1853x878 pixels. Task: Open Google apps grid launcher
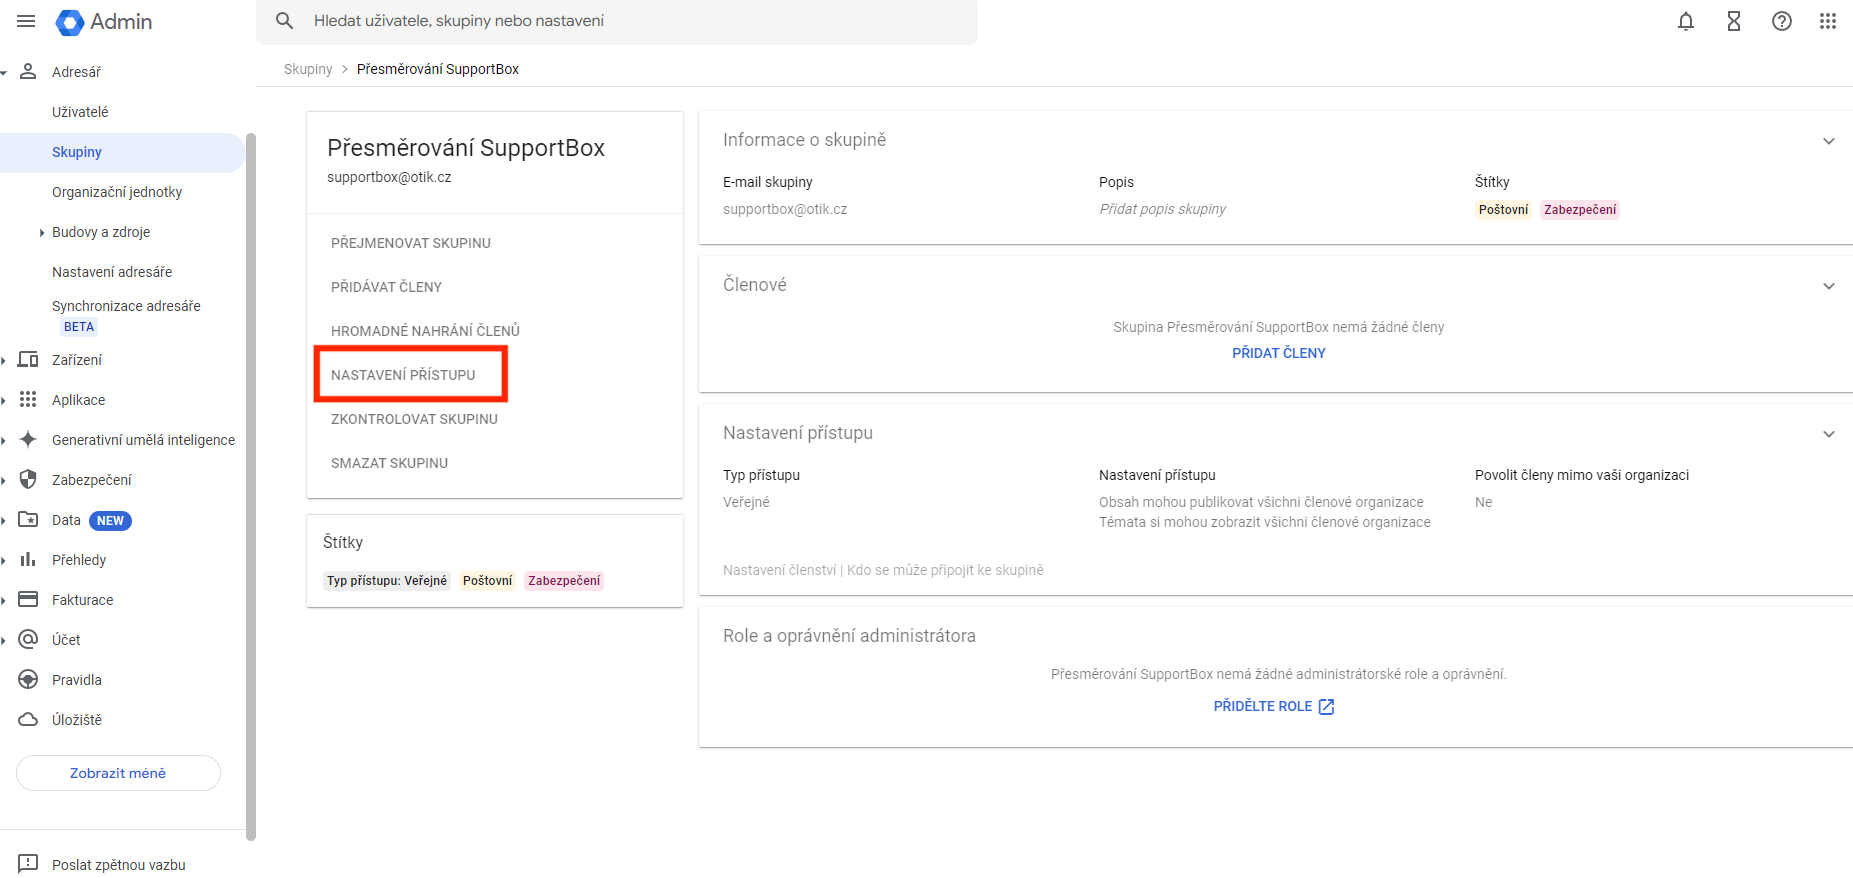(x=1828, y=21)
